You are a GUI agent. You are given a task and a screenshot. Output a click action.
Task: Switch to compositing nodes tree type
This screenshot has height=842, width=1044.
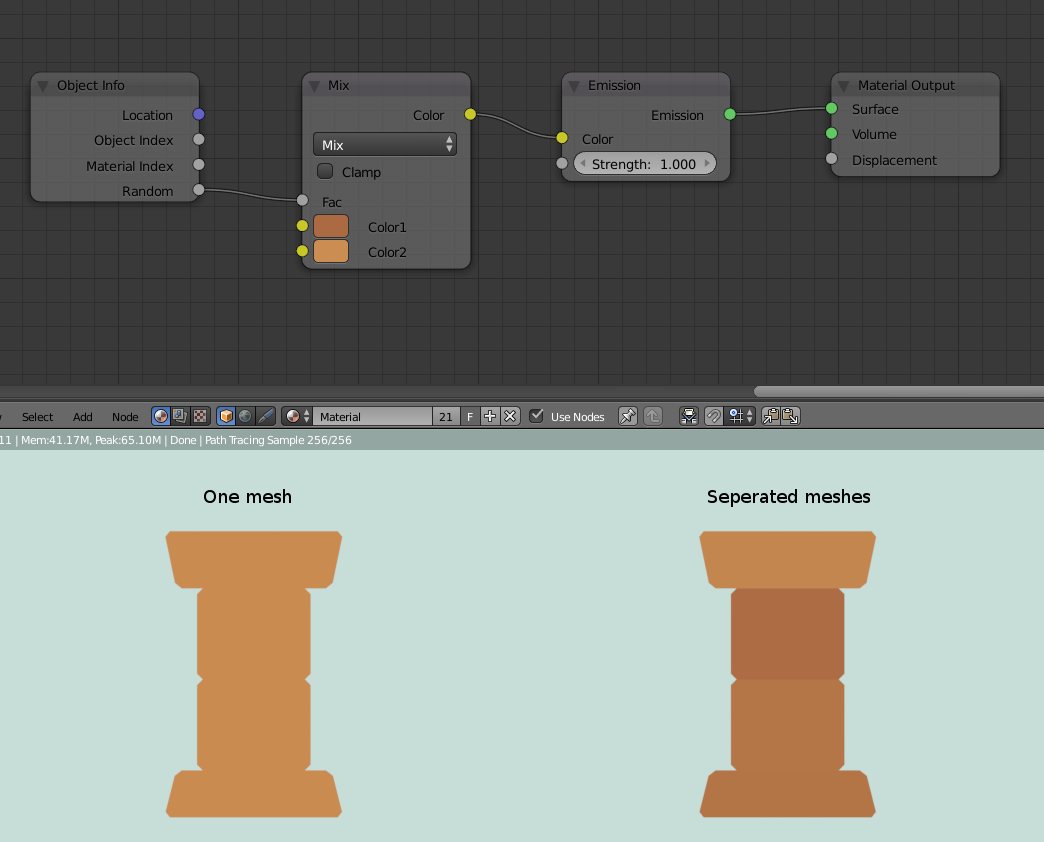click(x=180, y=417)
